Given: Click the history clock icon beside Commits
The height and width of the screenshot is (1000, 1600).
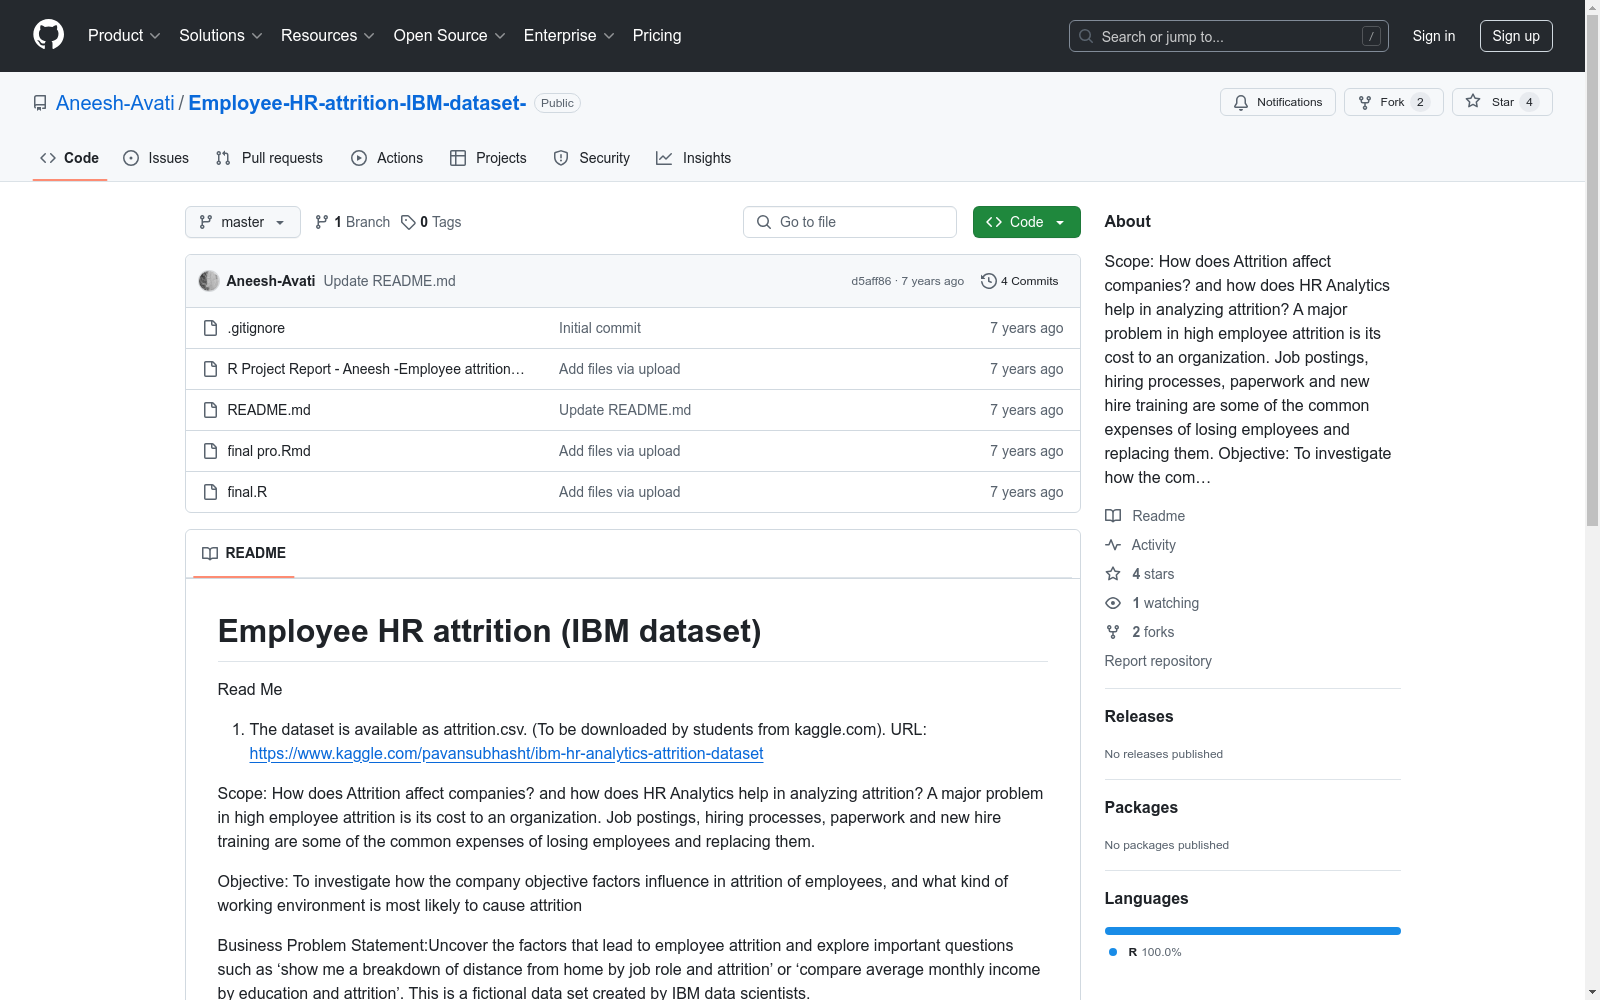Looking at the screenshot, I should (989, 281).
